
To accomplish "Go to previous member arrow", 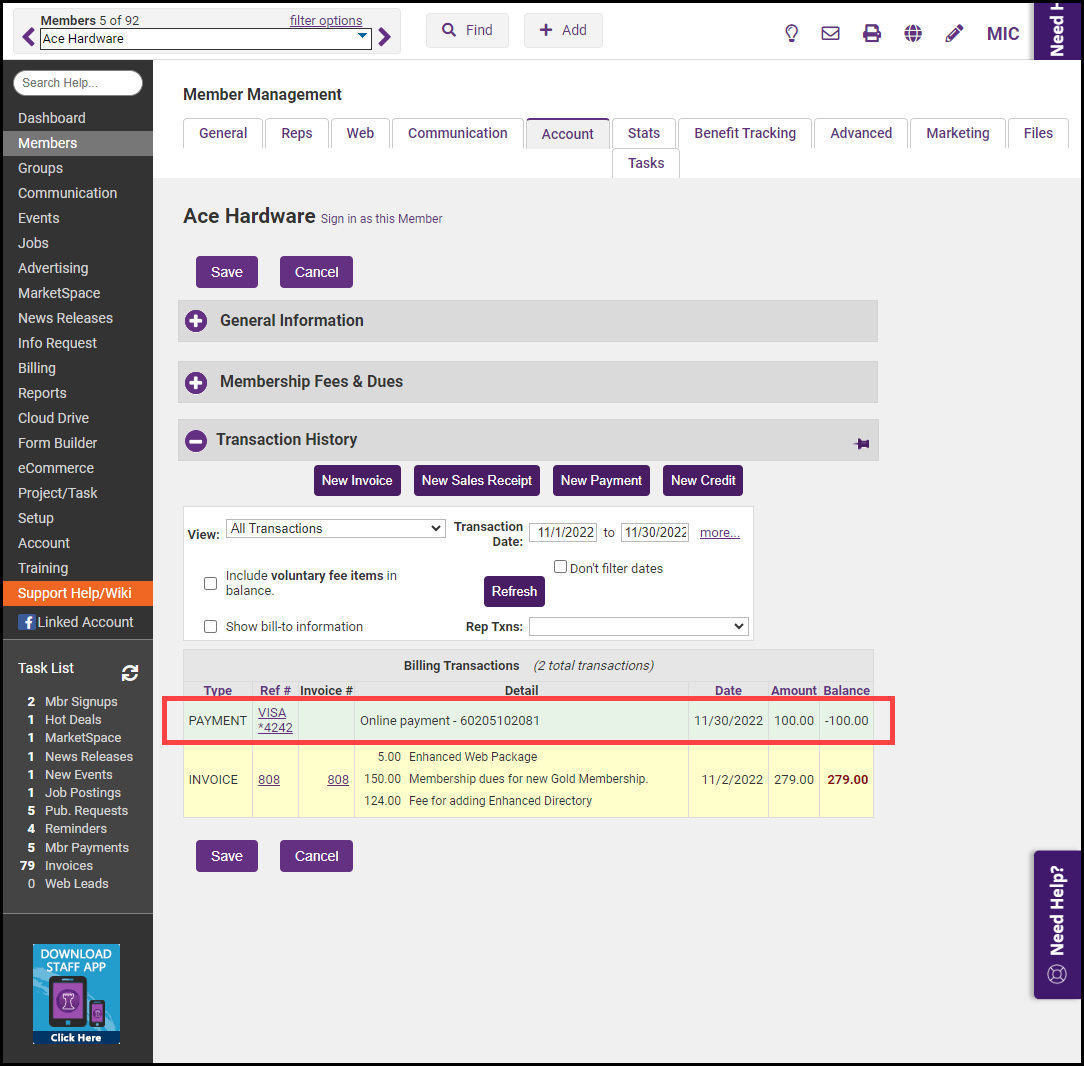I will (28, 38).
